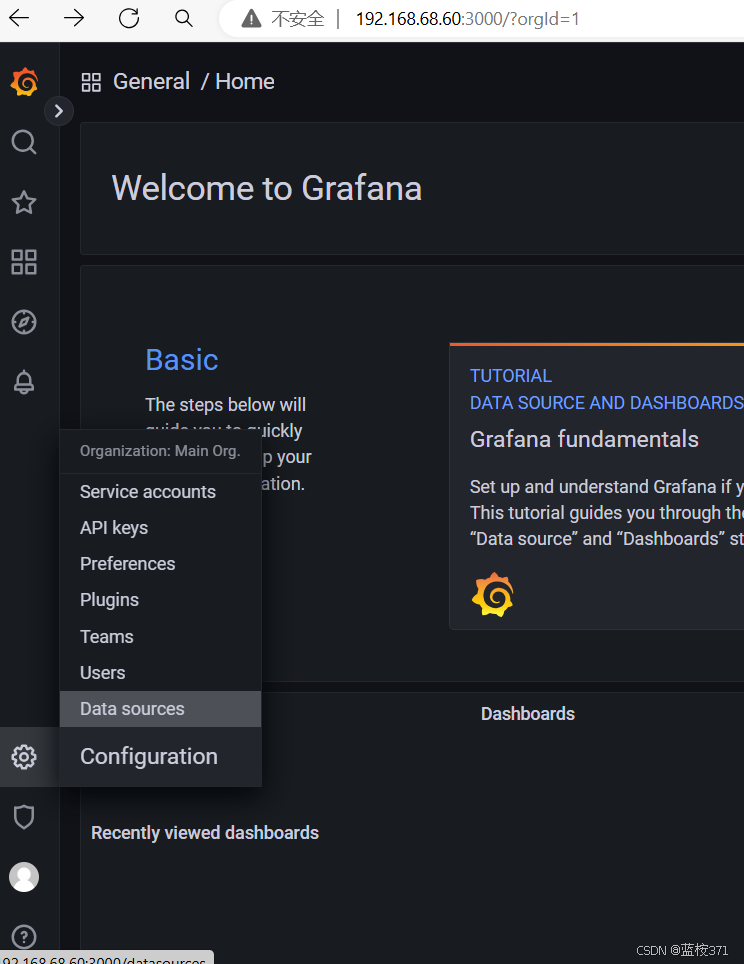Click Recently viewed dashboards heading
The width and height of the screenshot is (744, 964).
coord(205,833)
